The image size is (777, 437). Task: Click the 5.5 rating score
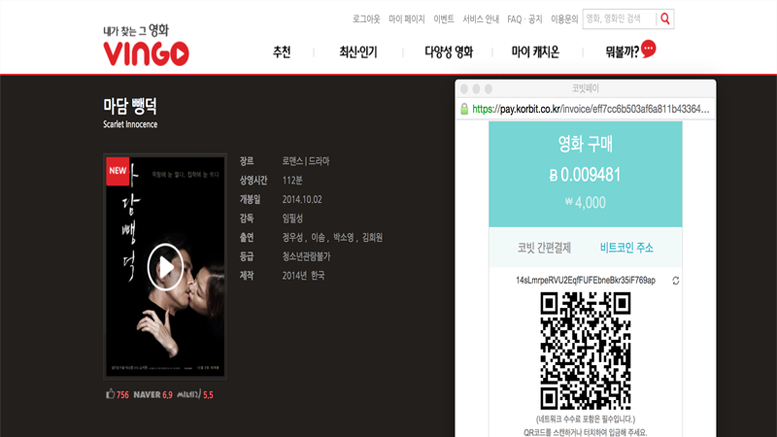tap(208, 395)
